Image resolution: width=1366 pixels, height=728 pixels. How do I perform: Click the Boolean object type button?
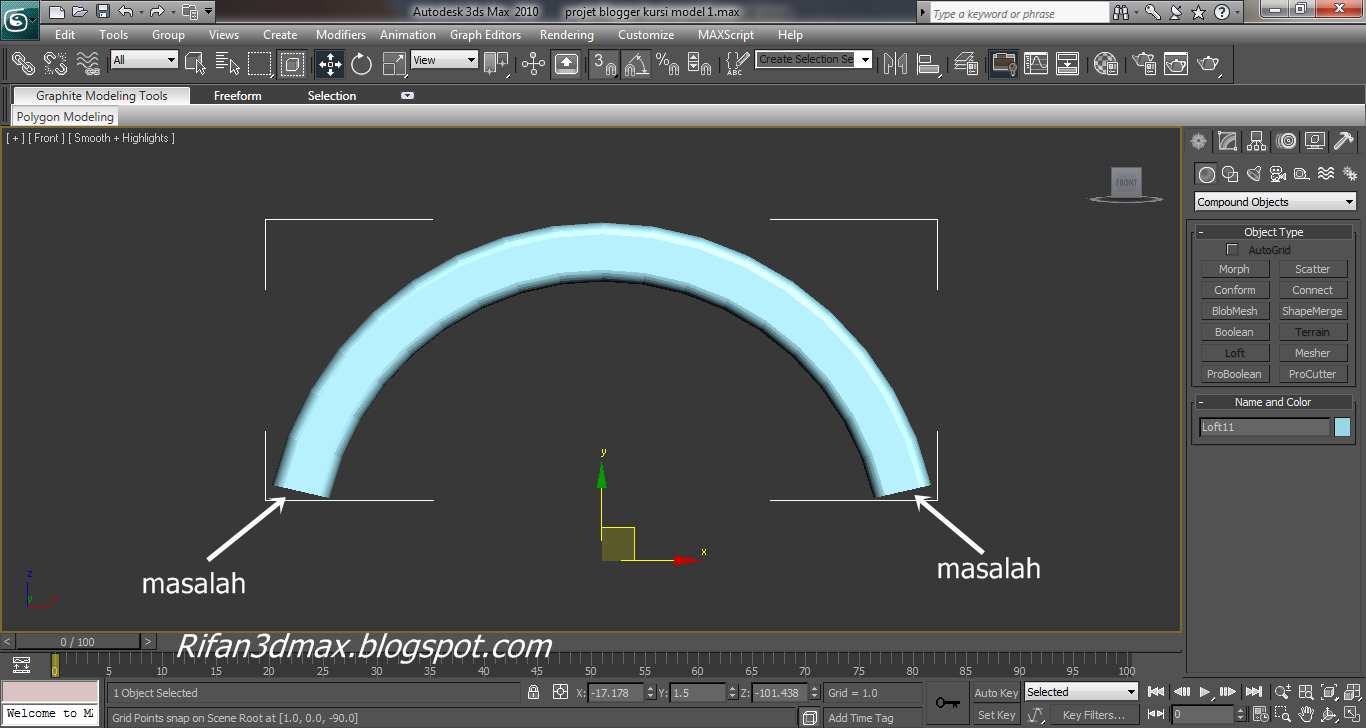(x=1235, y=331)
